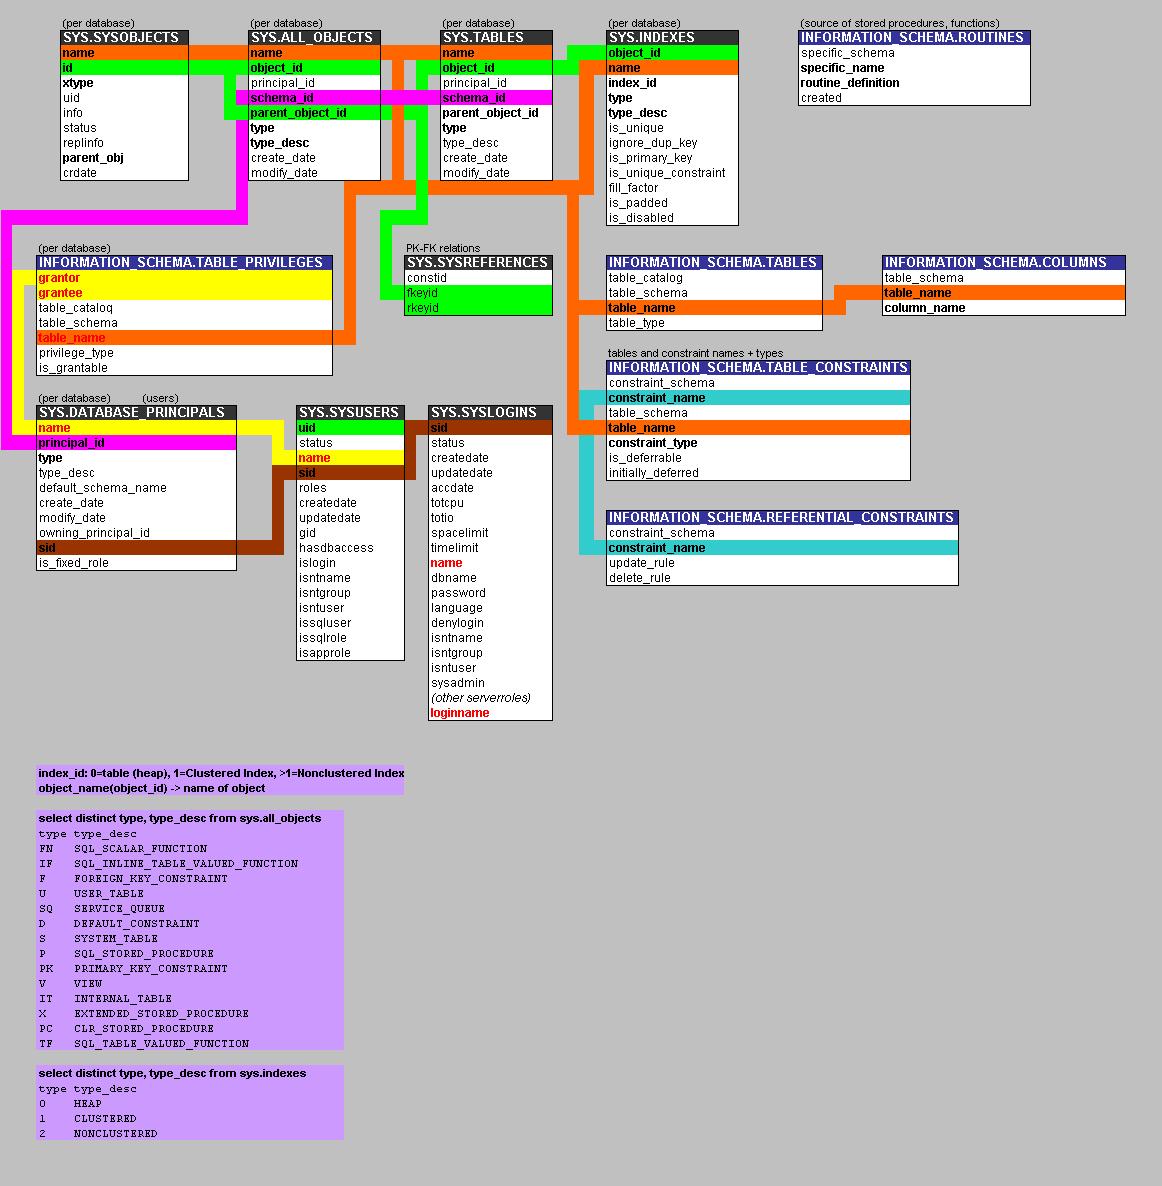Viewport: 1162px width, 1186px height.
Task: Select the hasdbaccess field in SYS.SYSUSERS
Action: coord(336,548)
